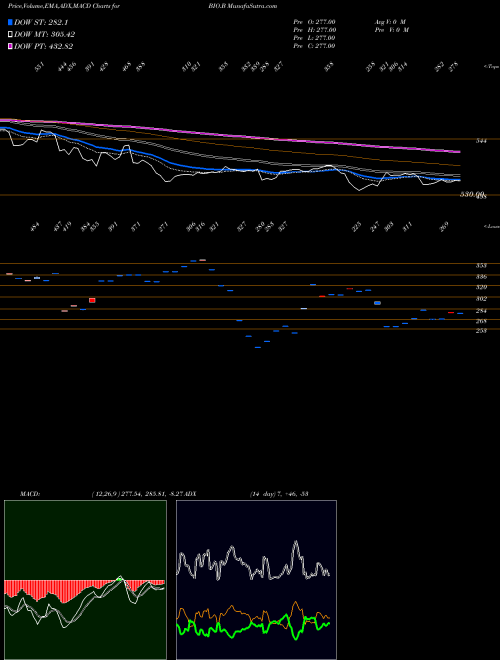Screen dimensions: 500x660
Task: Click the 544 price axis label
Action: point(481,141)
